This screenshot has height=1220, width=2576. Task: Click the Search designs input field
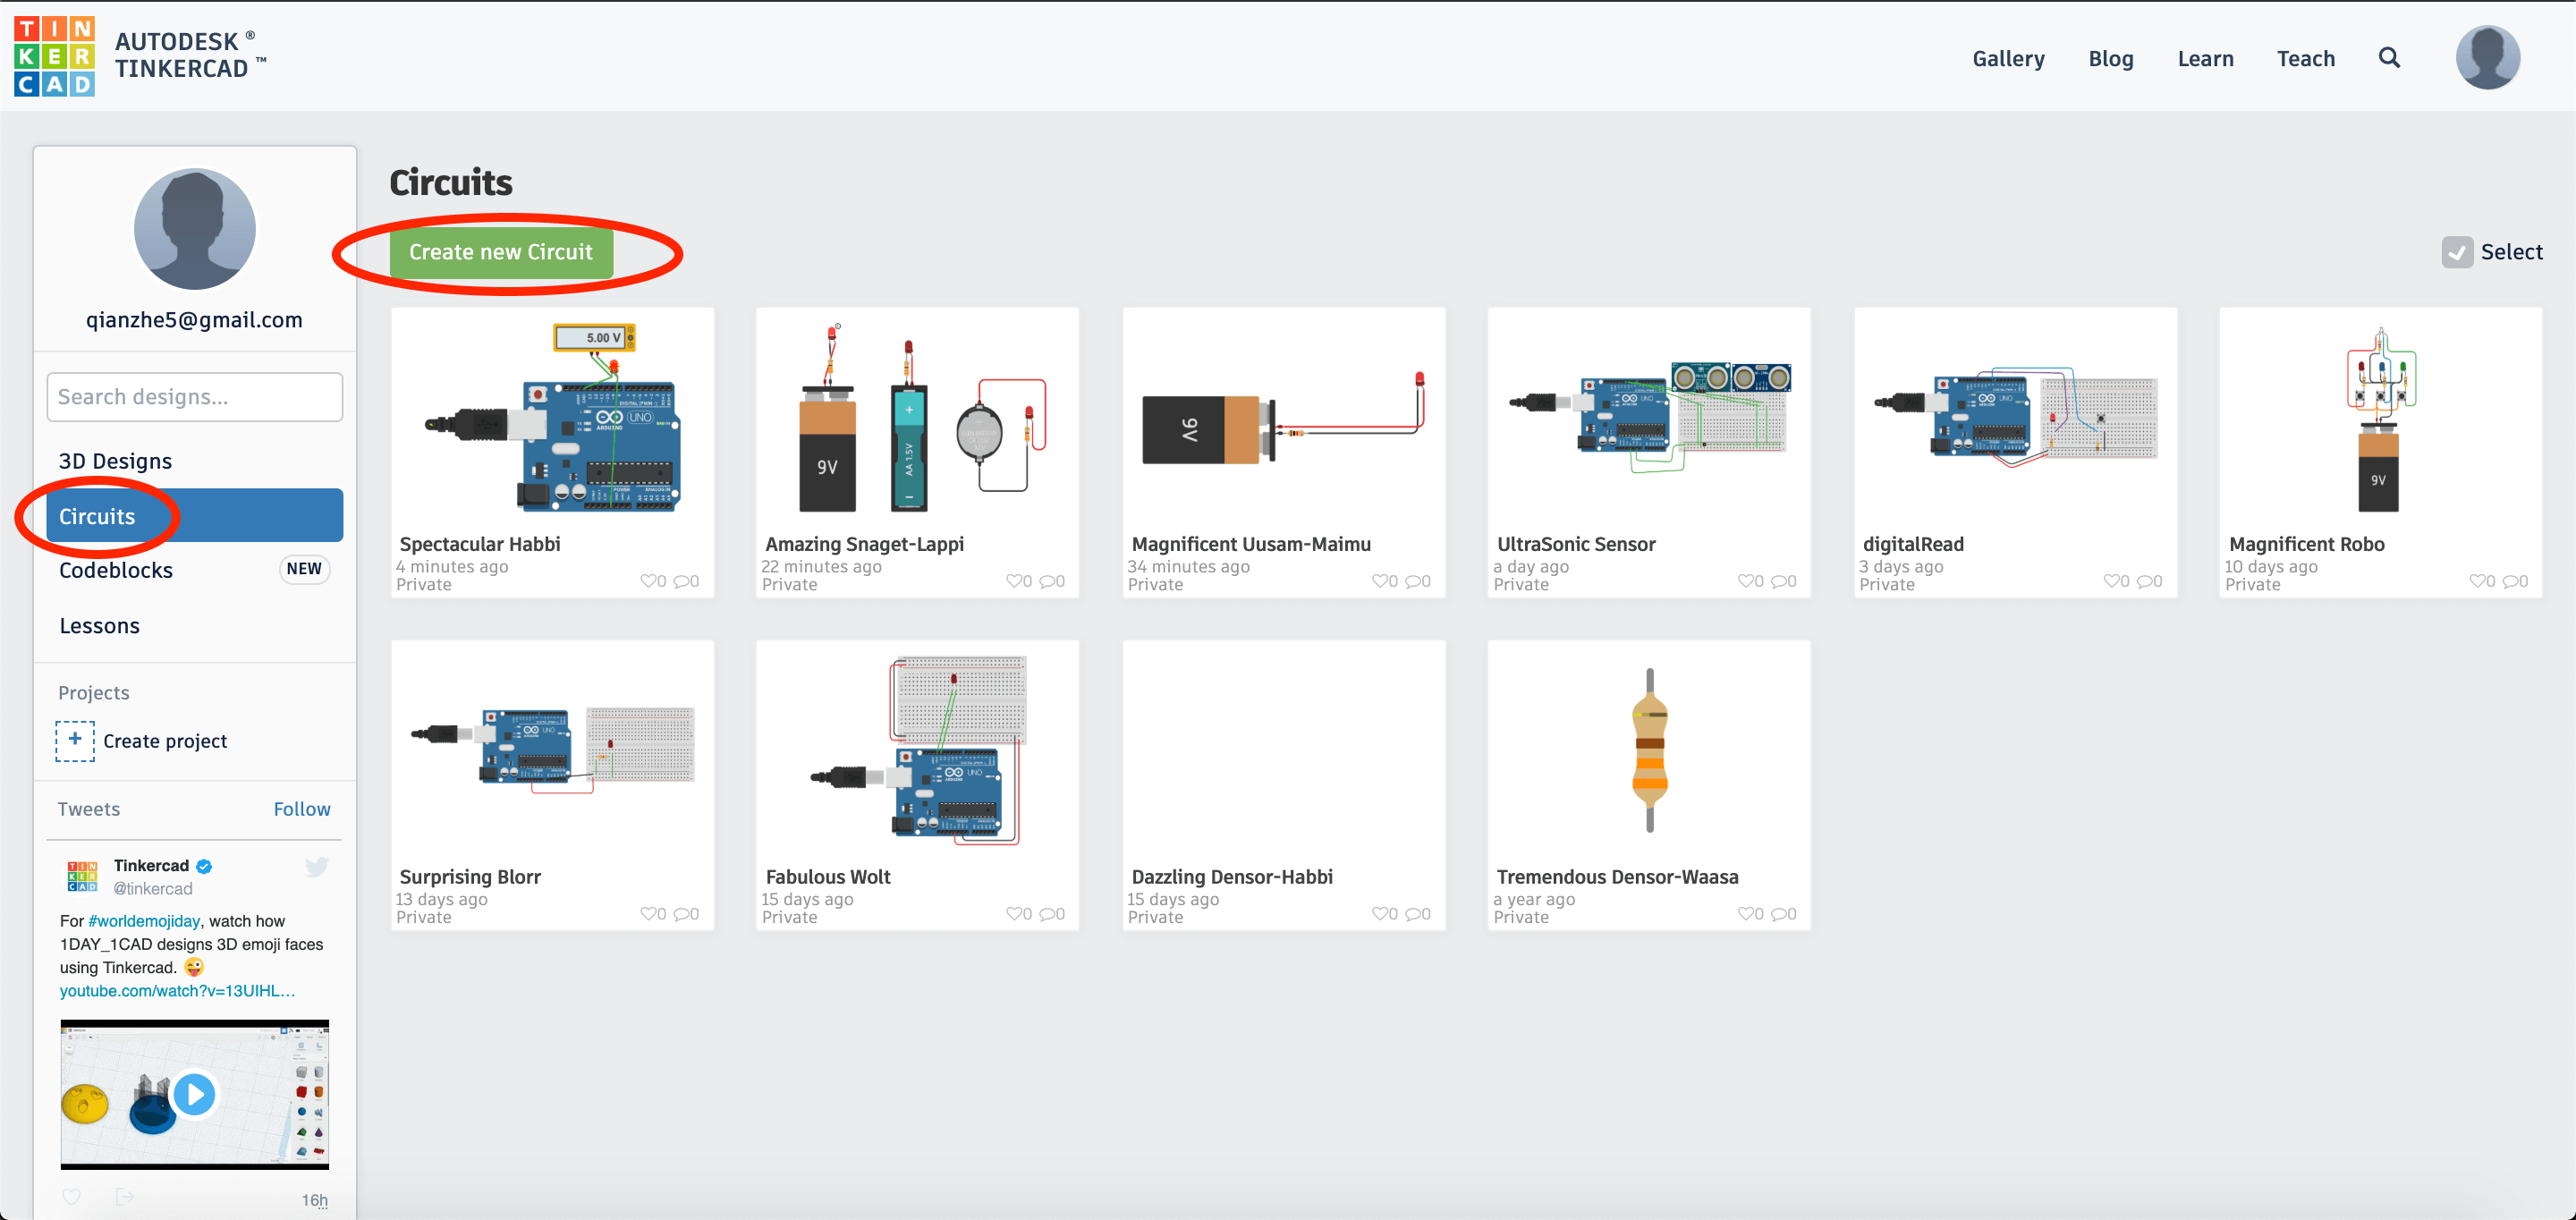[194, 397]
